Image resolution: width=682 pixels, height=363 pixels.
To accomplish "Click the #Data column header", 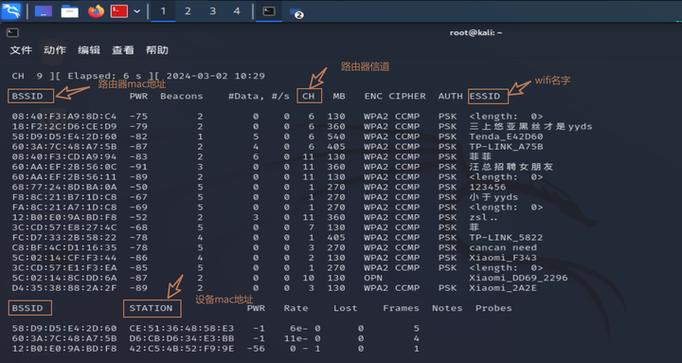I will 246,96.
